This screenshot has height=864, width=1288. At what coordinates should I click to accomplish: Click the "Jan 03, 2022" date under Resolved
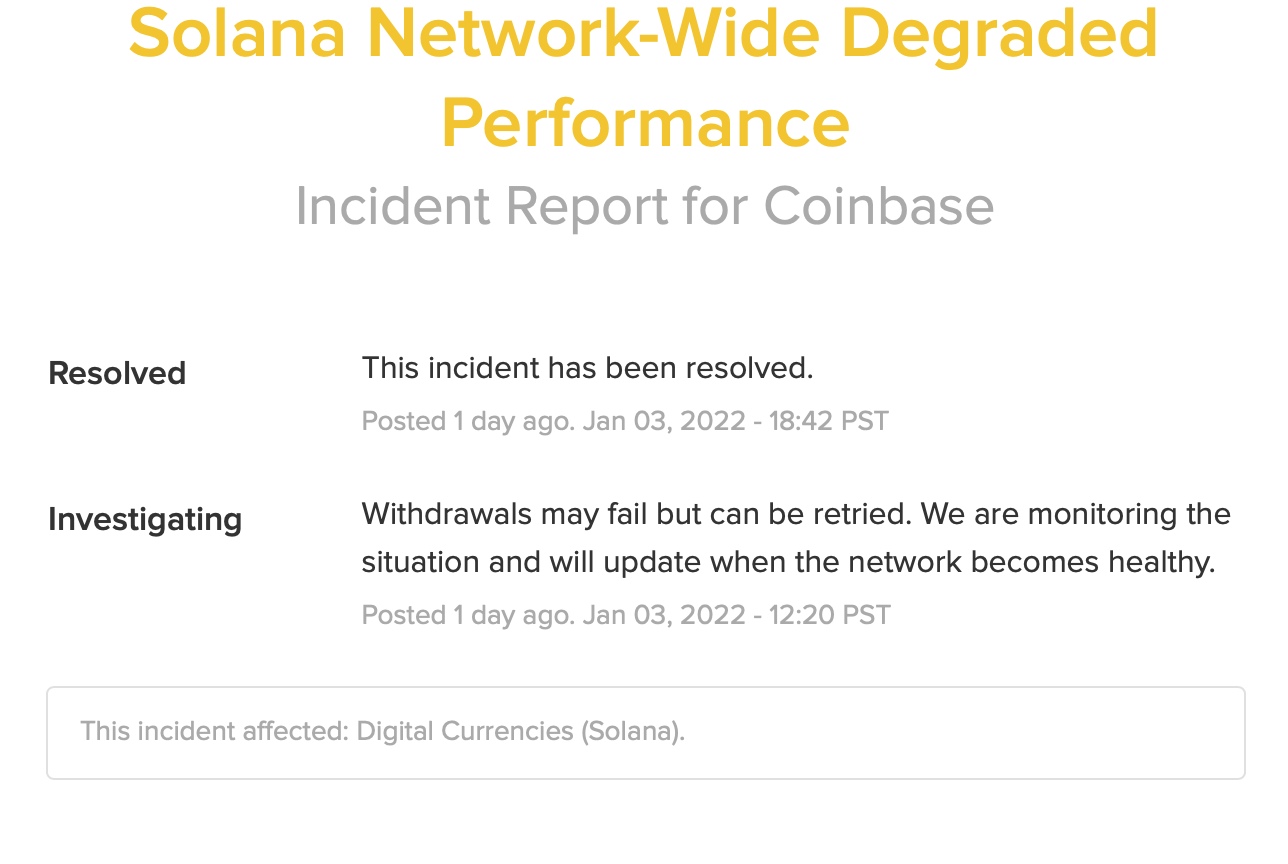(664, 421)
